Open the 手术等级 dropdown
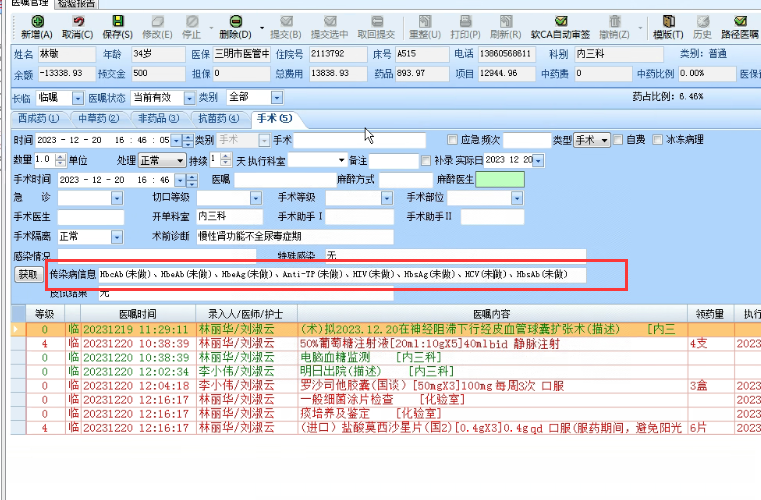The image size is (761, 500). 387,198
